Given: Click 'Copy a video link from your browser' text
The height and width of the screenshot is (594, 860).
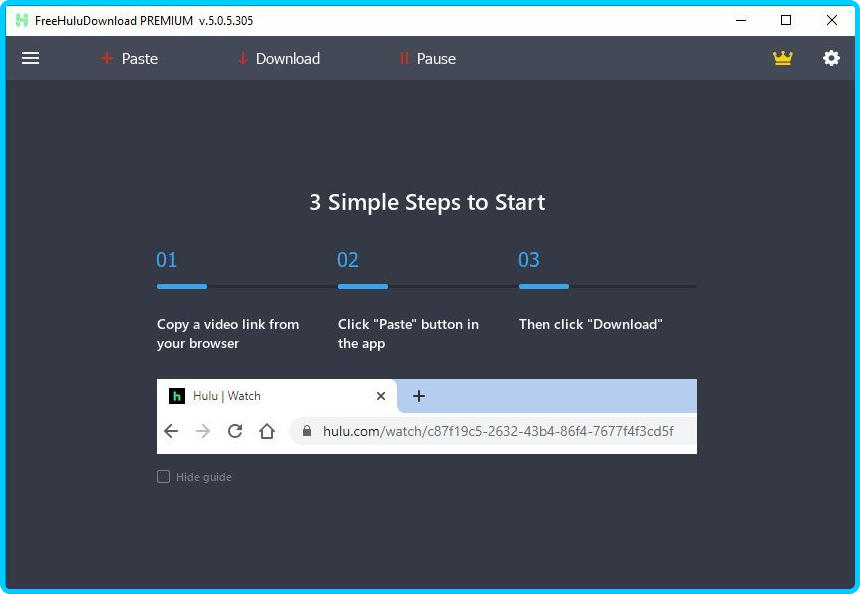Looking at the screenshot, I should [228, 333].
